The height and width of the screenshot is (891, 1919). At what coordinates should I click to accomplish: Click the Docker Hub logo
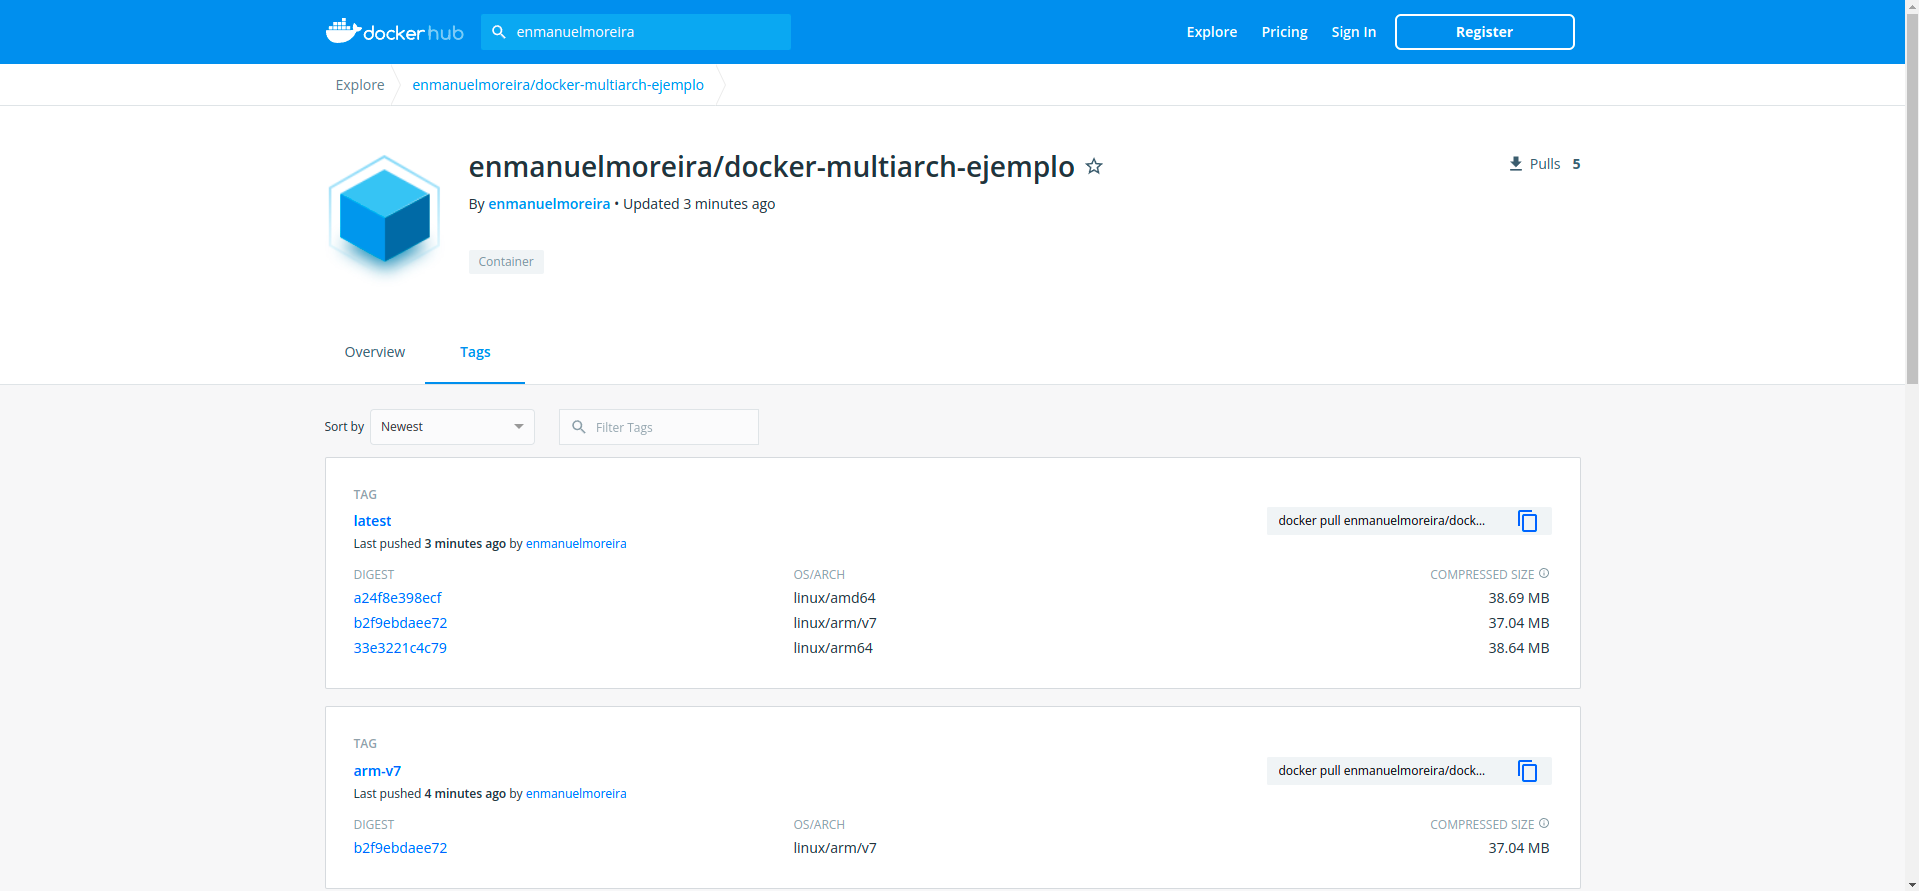tap(394, 31)
